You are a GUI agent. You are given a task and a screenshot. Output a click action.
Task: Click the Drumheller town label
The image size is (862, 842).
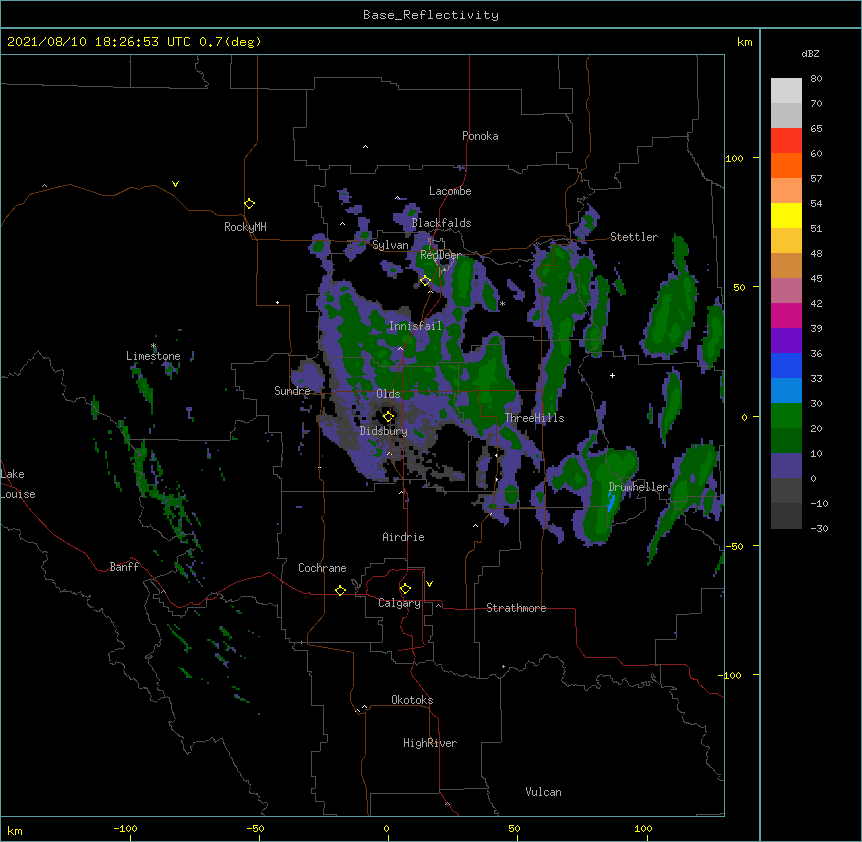[638, 487]
